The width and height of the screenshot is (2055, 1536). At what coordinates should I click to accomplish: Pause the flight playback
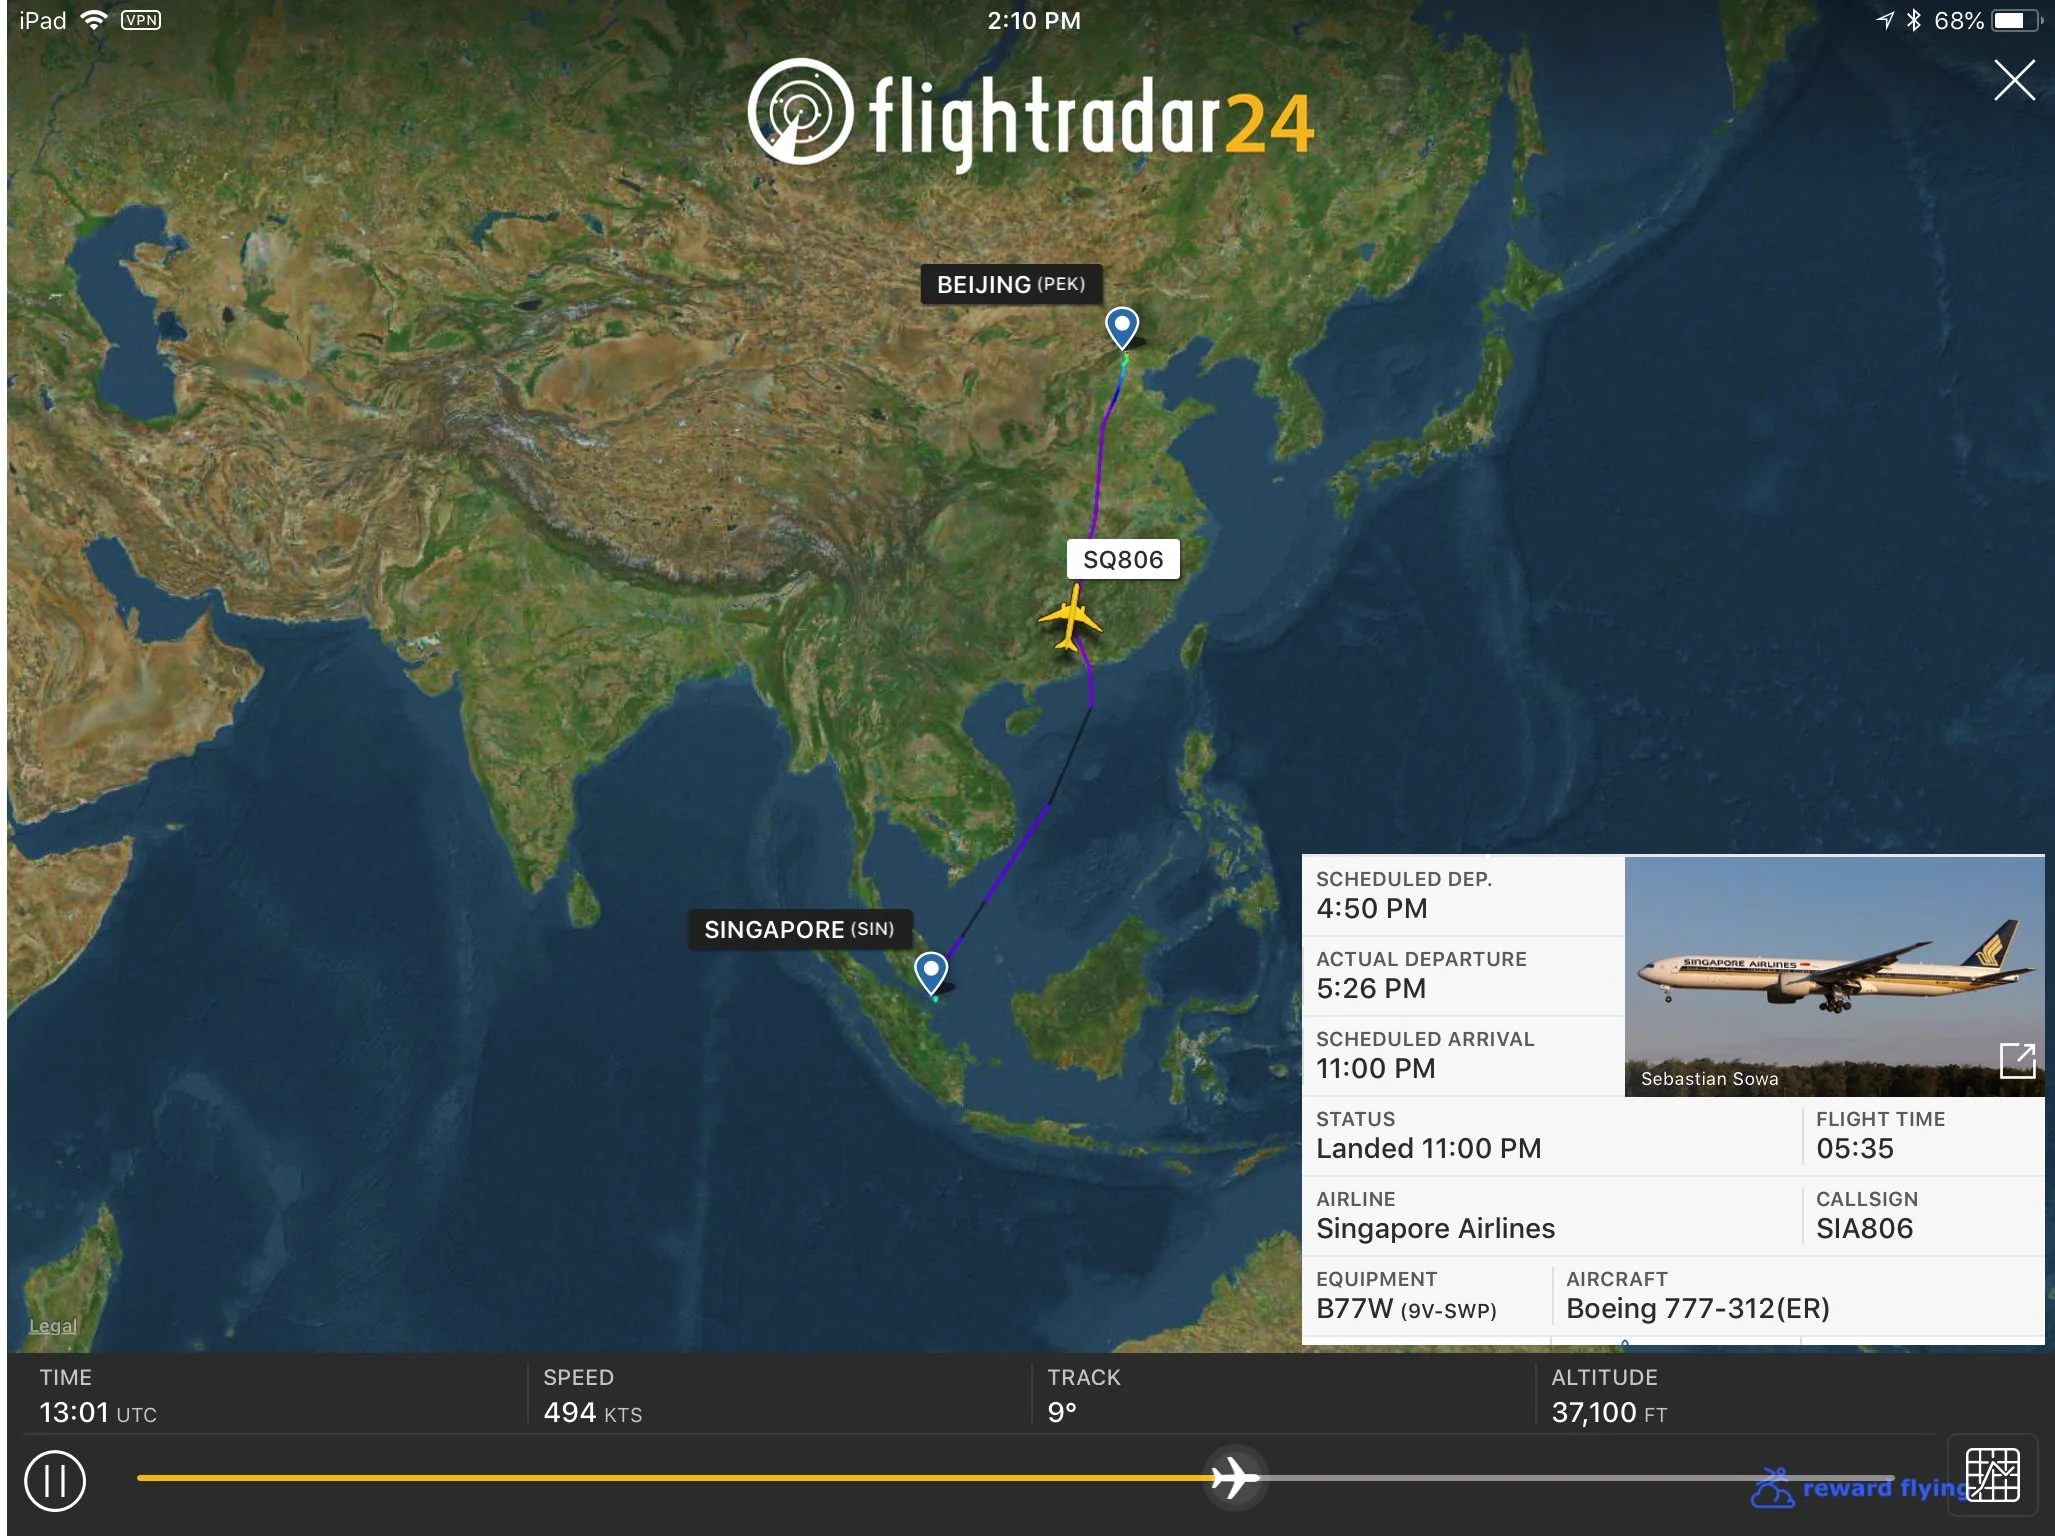[x=55, y=1481]
